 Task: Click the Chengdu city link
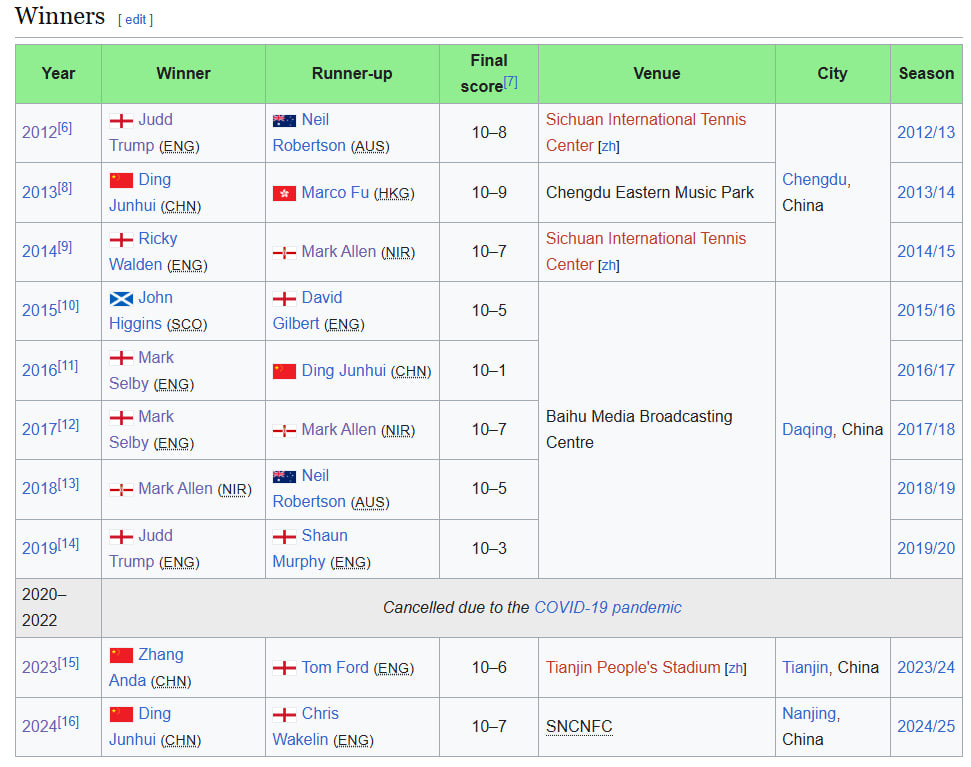[814, 179]
